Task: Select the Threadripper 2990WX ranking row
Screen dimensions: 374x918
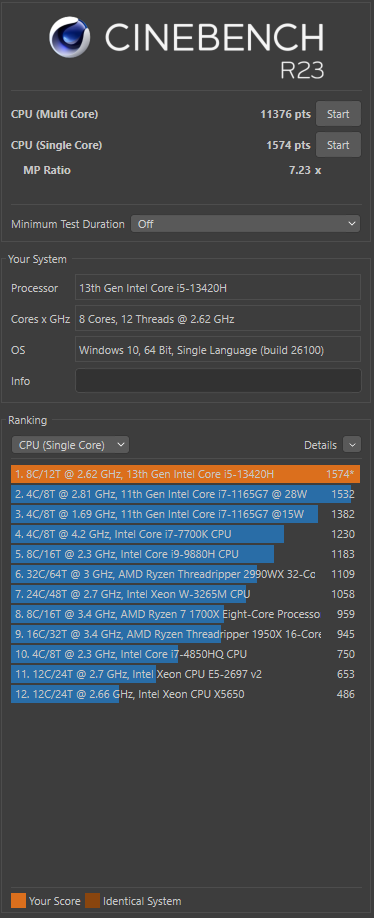Action: [186, 574]
